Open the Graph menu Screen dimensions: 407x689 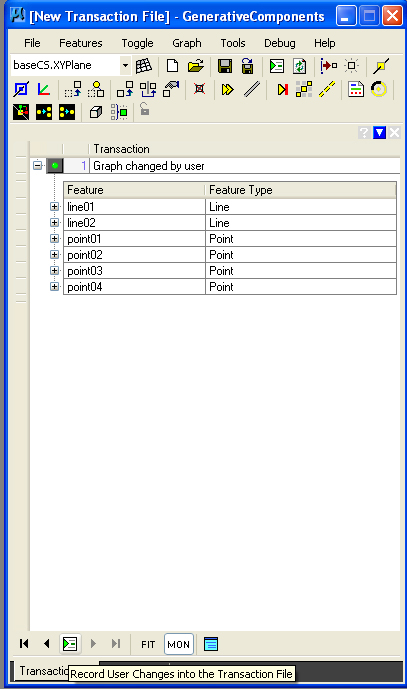[187, 43]
